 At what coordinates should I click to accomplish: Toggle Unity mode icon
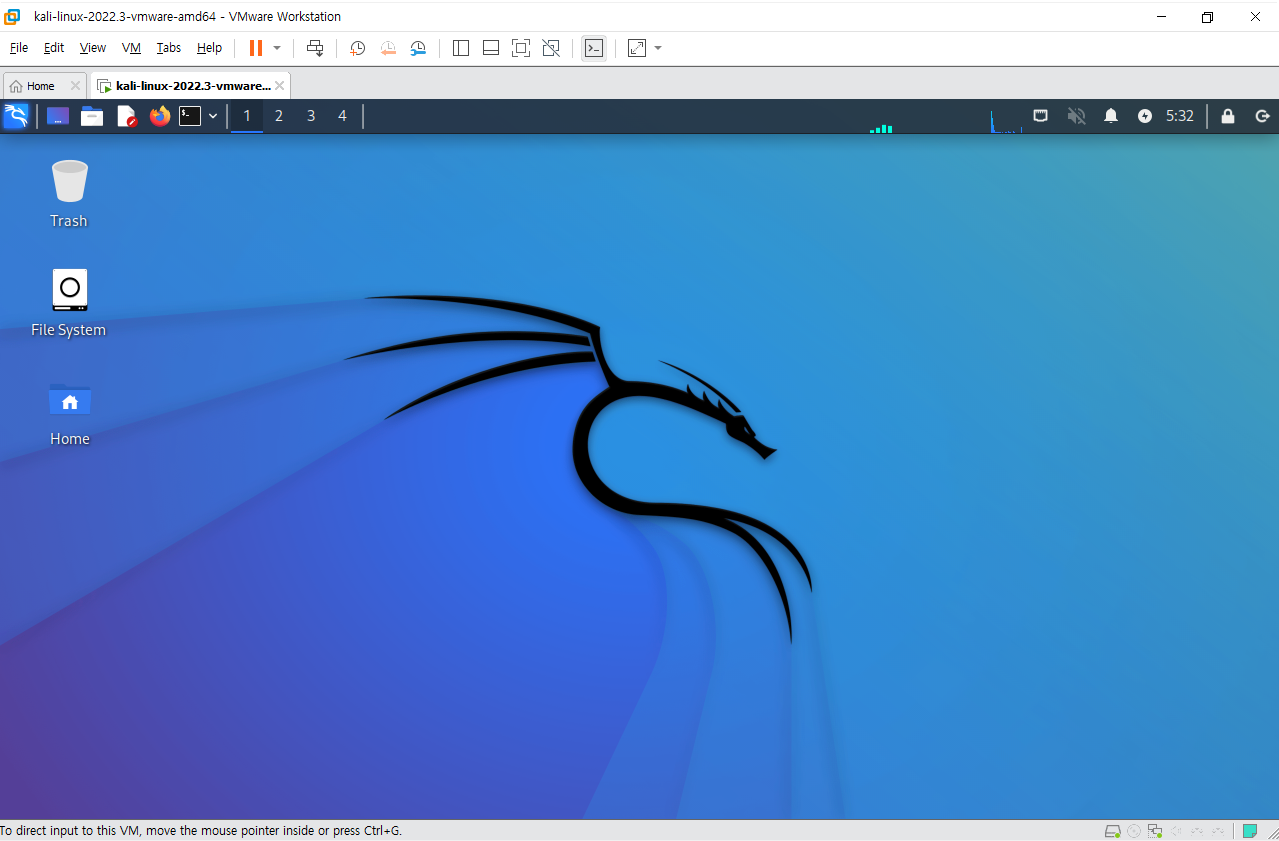(x=551, y=48)
